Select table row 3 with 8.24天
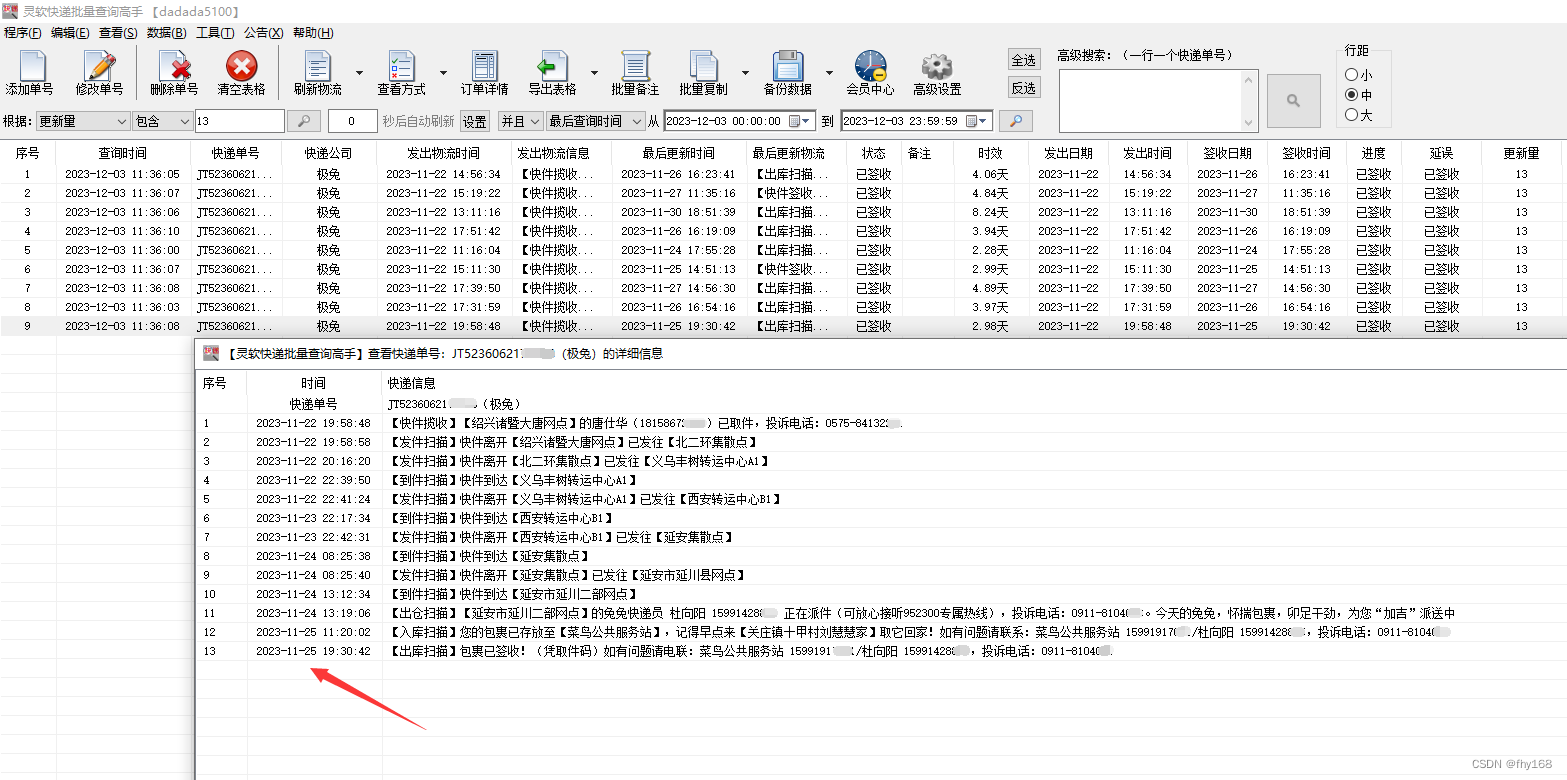 click(783, 212)
